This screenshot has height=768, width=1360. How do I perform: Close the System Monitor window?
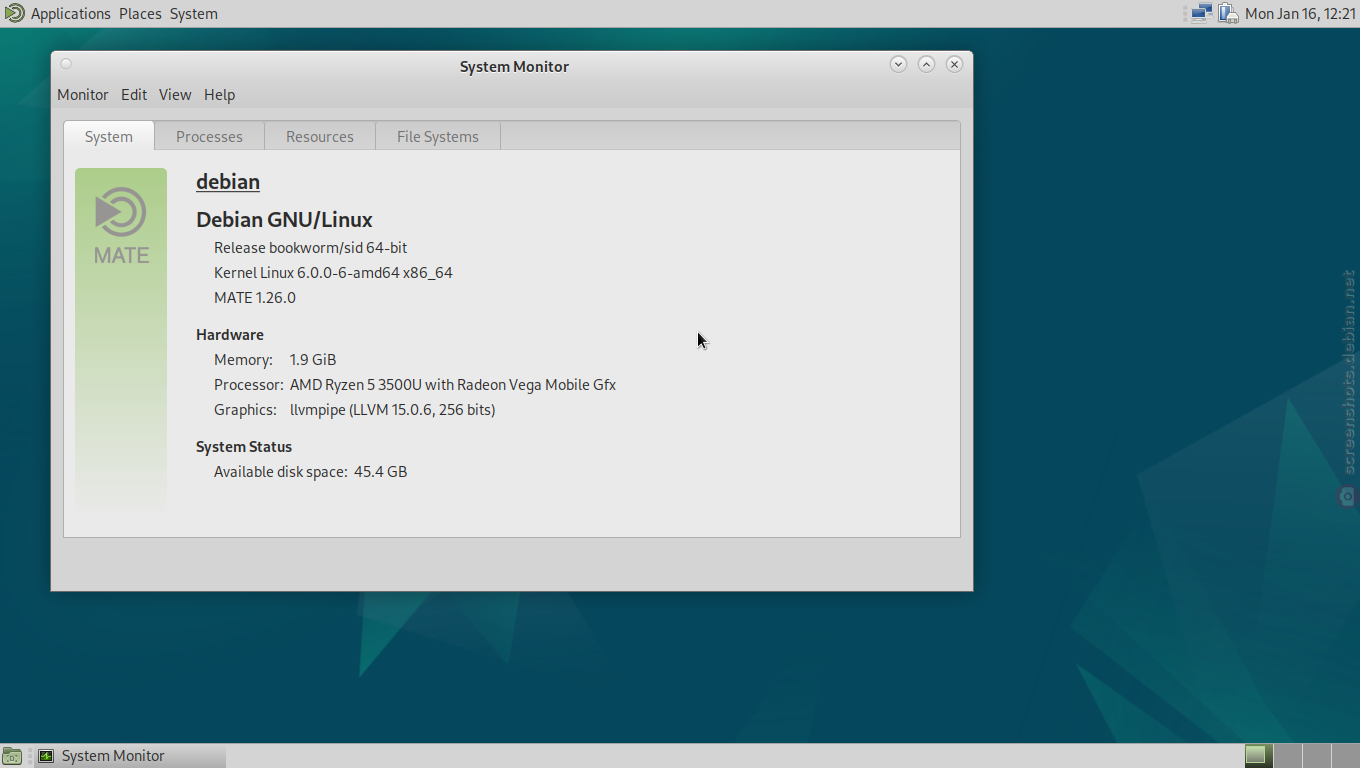tap(954, 64)
